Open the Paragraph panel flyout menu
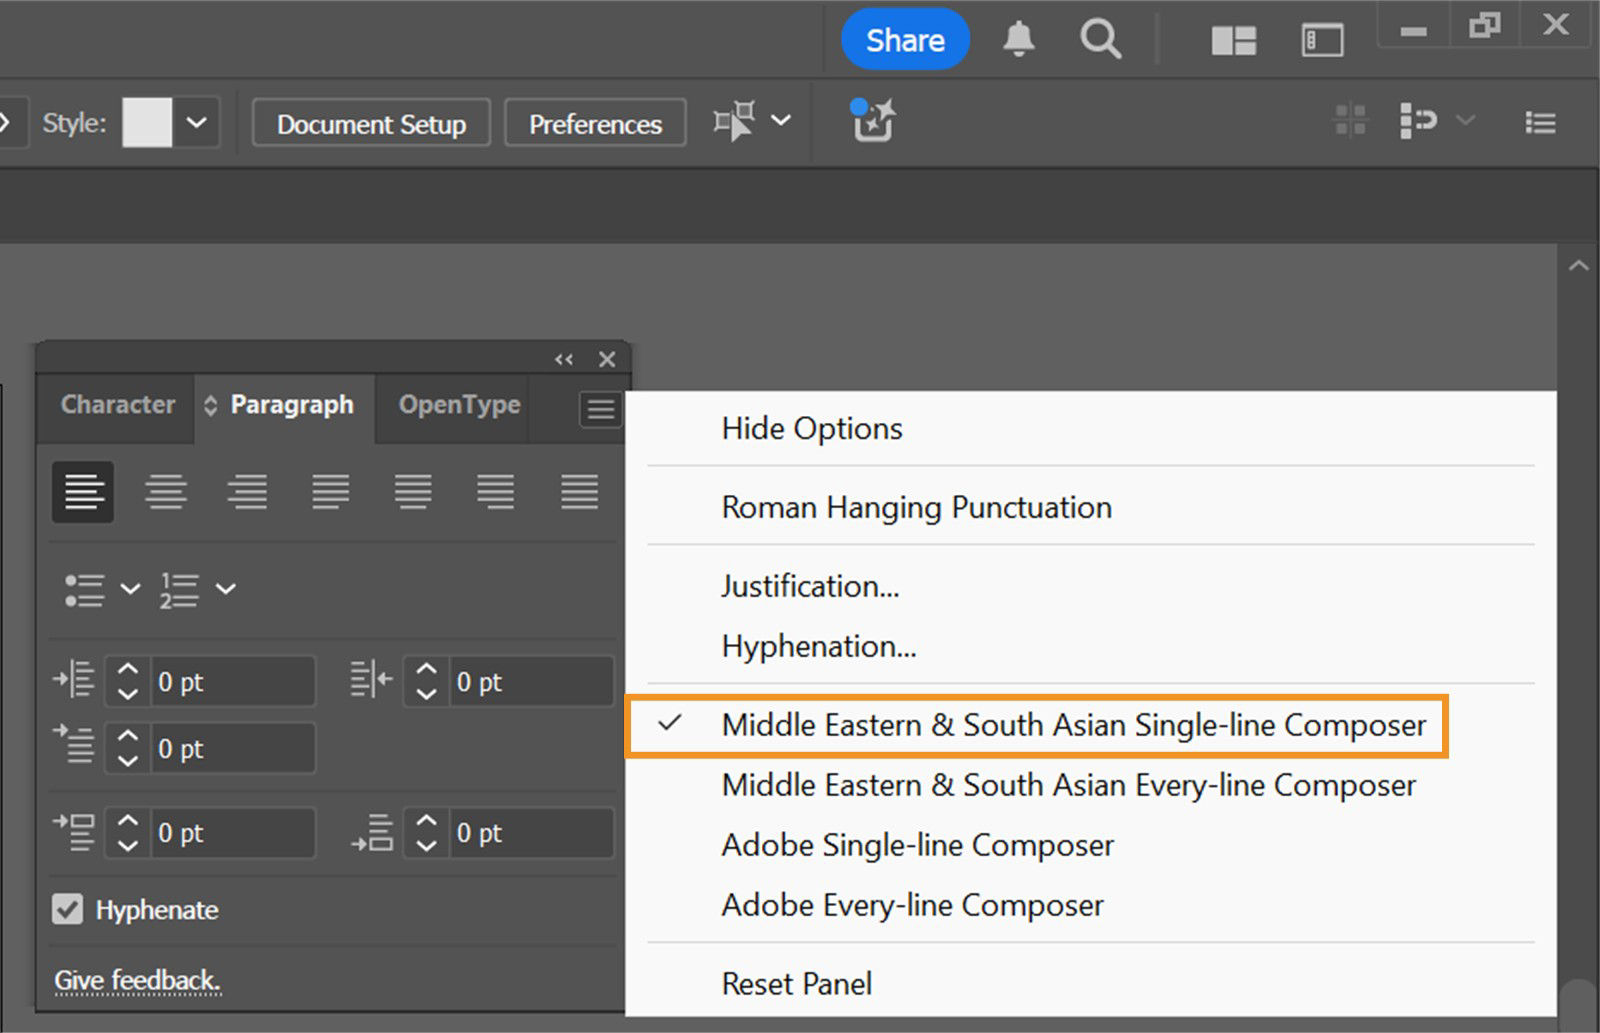The height and width of the screenshot is (1033, 1600). coord(600,408)
